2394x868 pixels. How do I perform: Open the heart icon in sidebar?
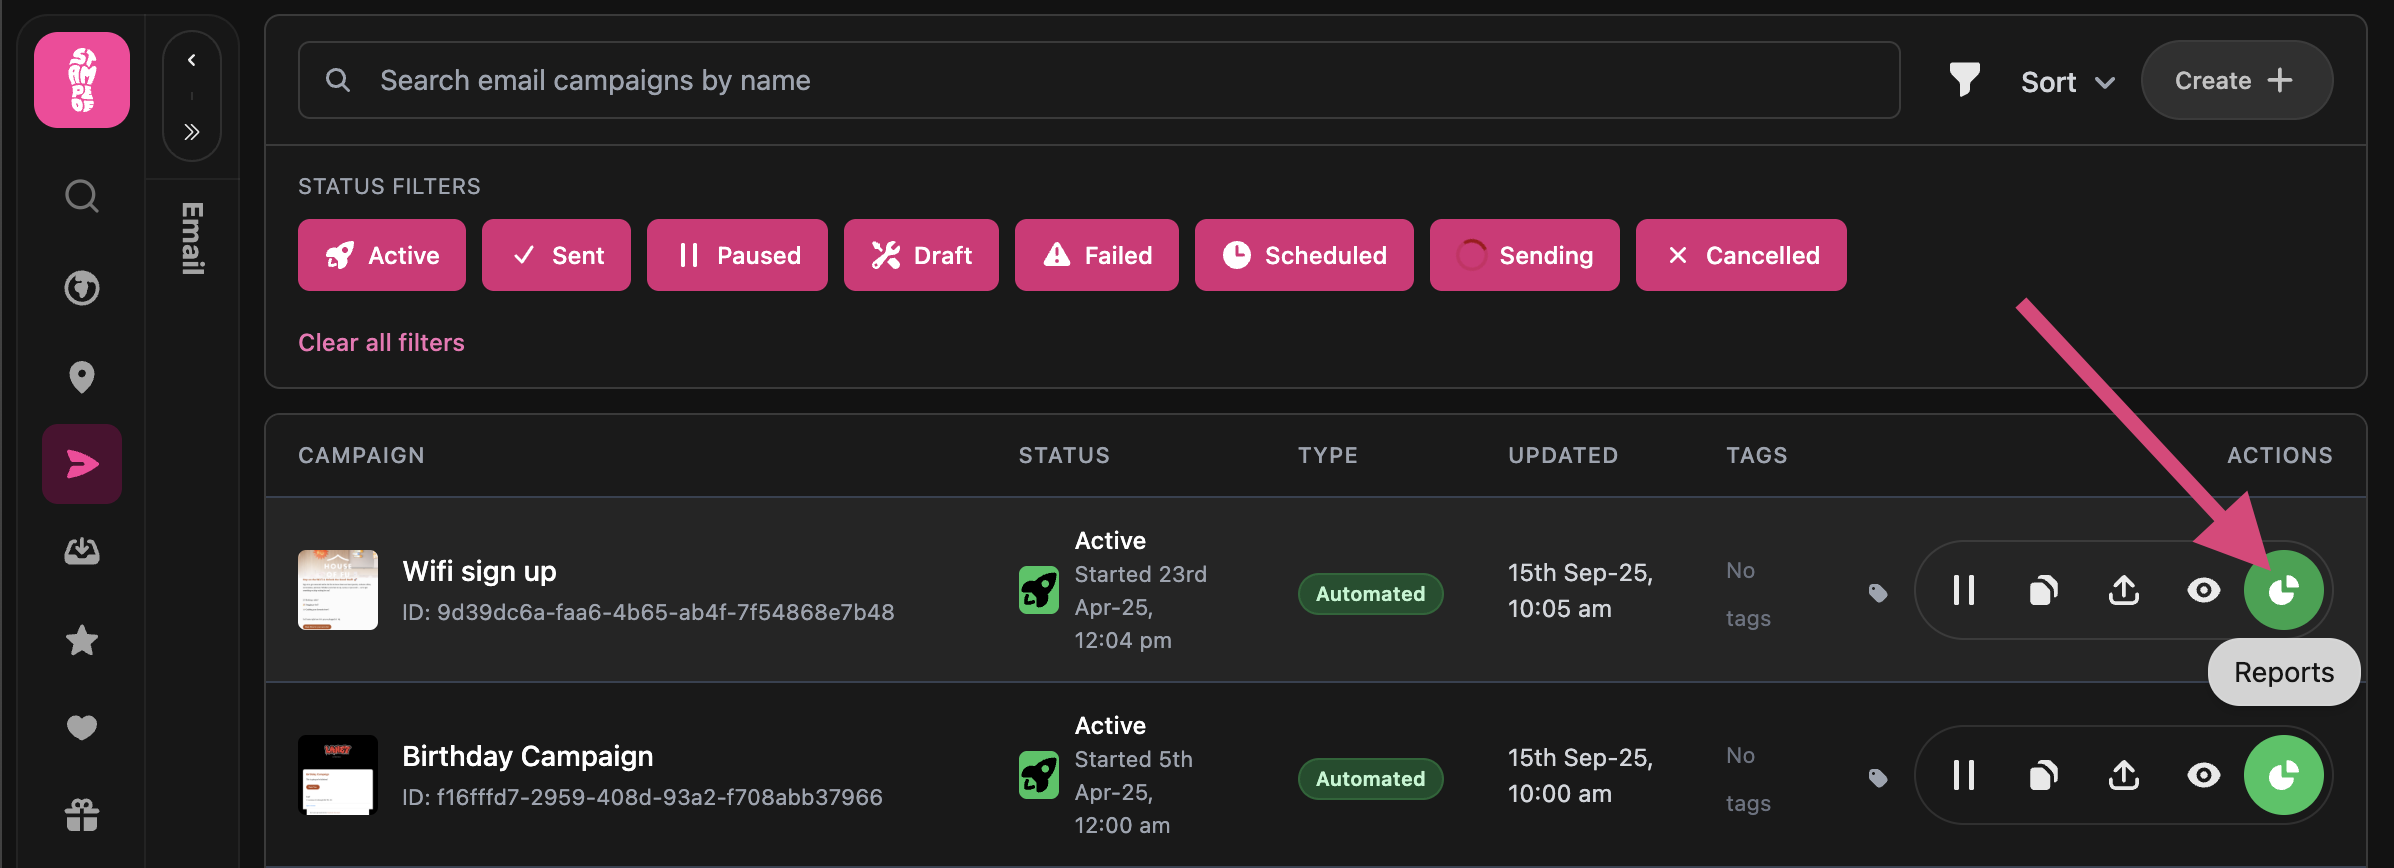[x=82, y=727]
